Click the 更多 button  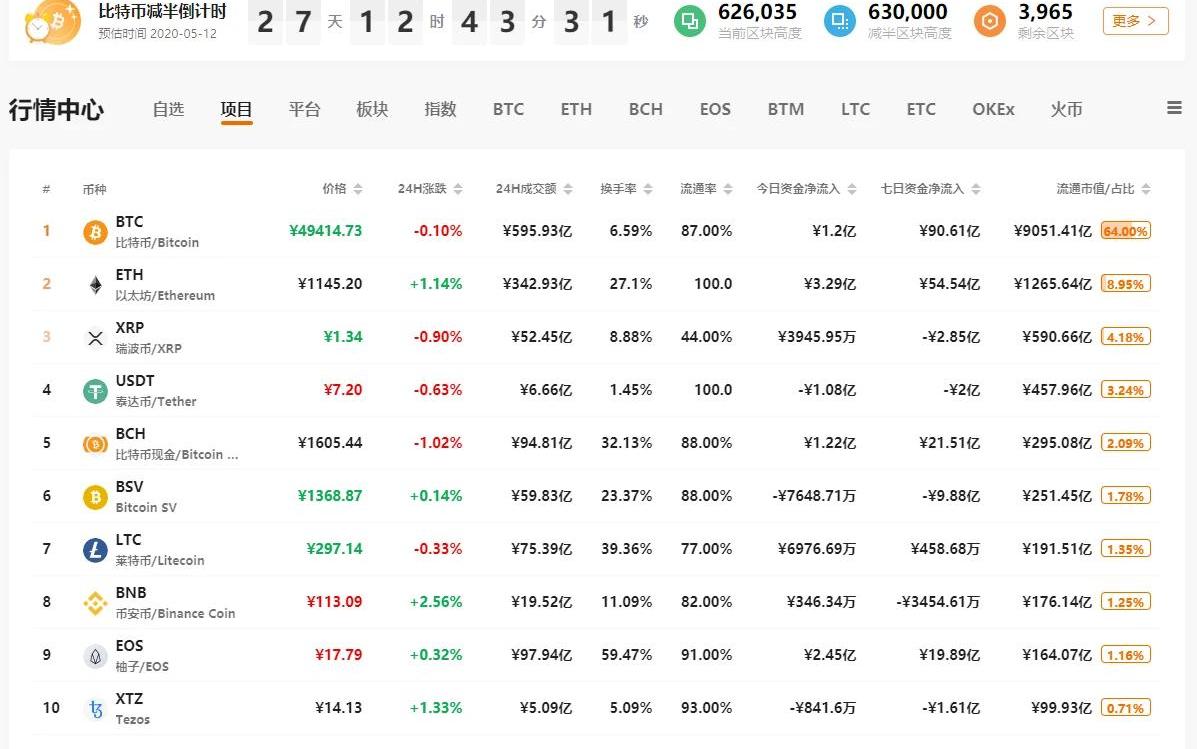[x=1135, y=21]
